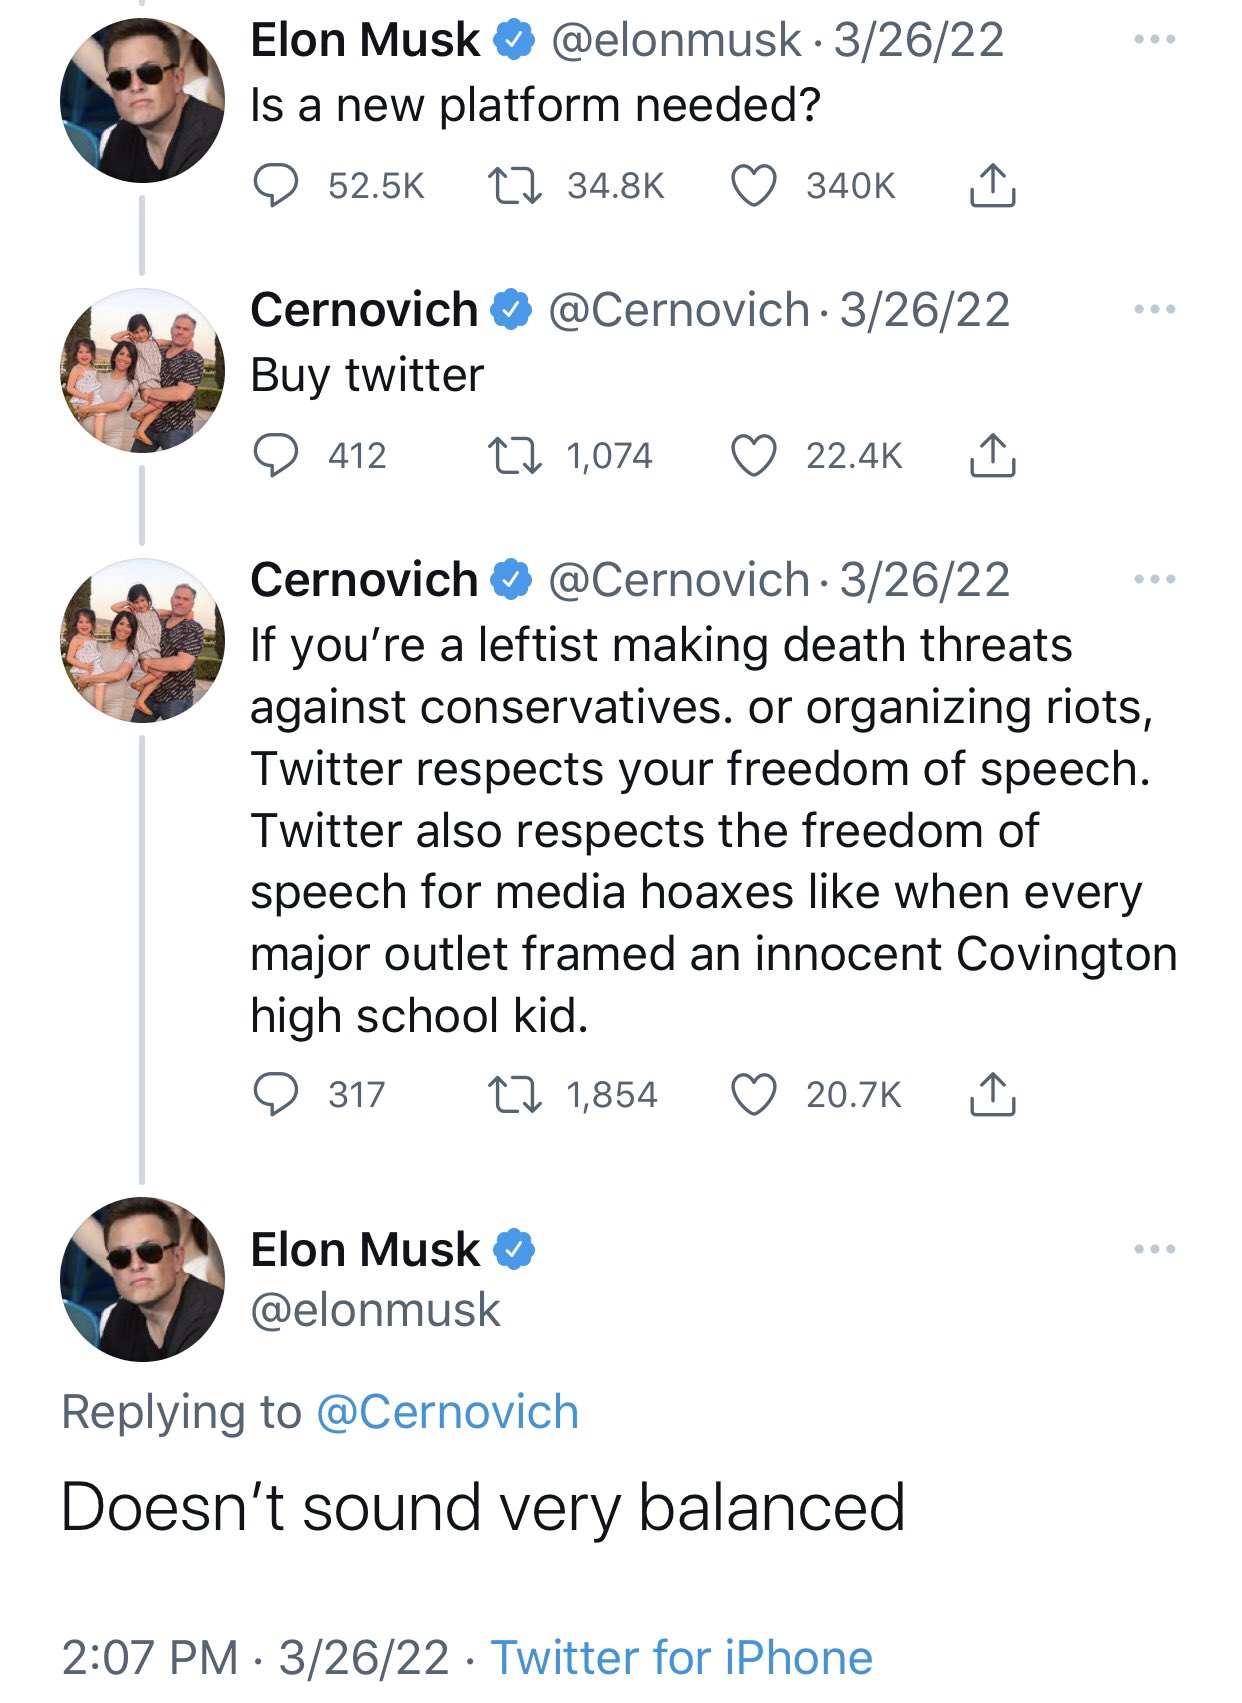
Task: View Elon Musk's avatar on the first tweet
Action: pyautogui.click(x=142, y=100)
